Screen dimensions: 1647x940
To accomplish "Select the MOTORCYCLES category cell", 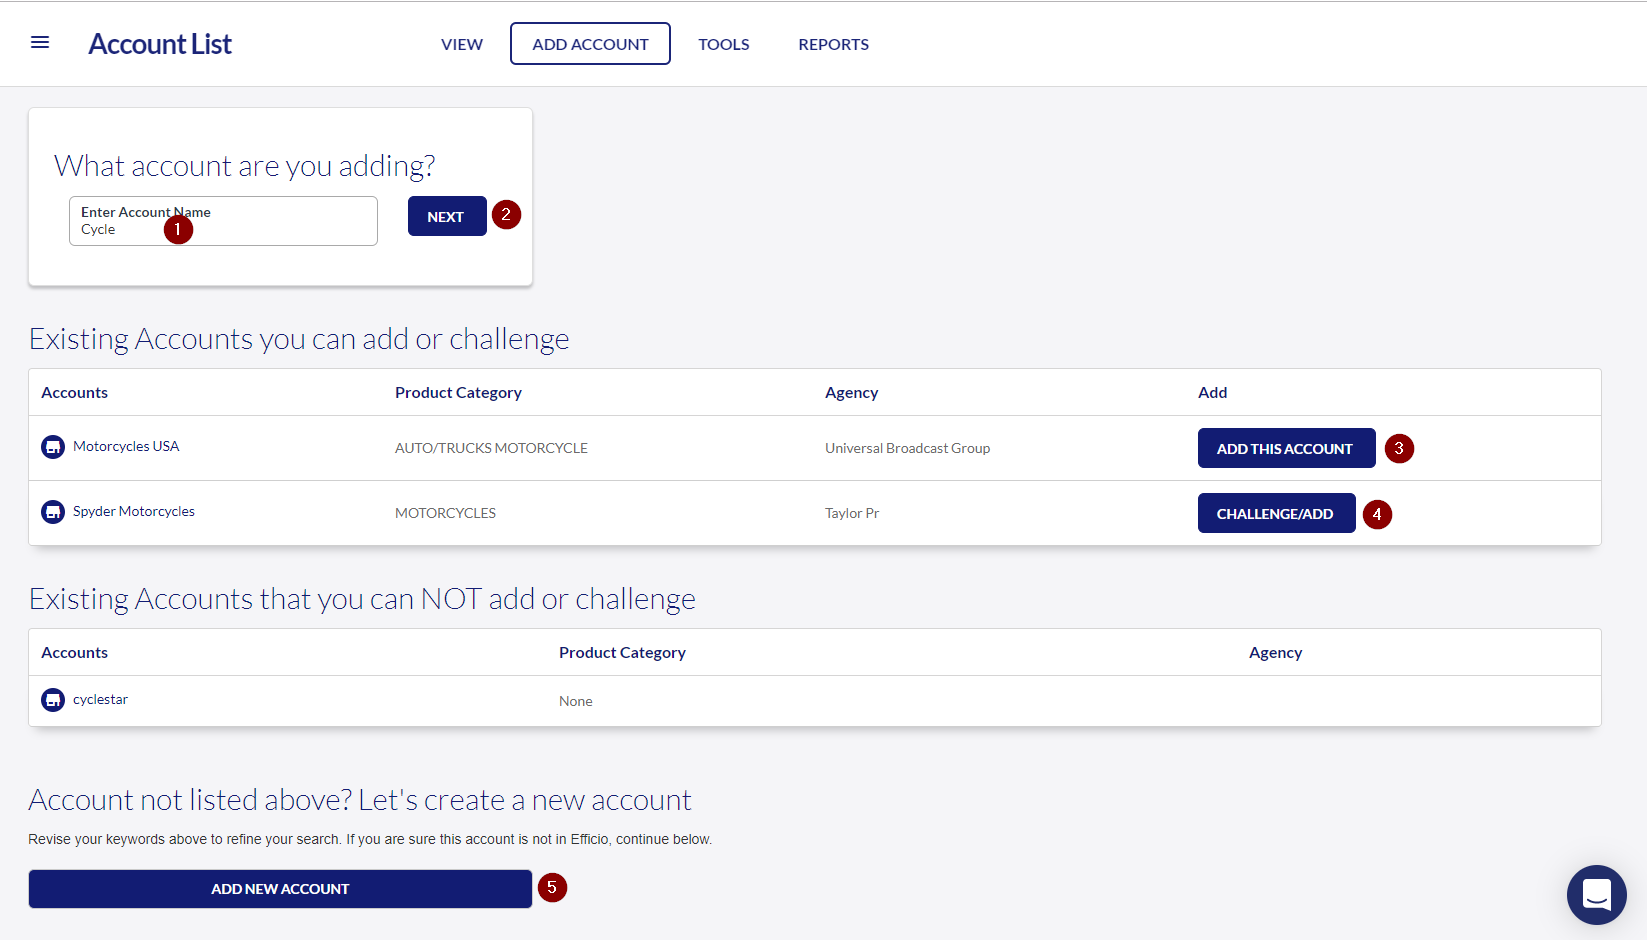I will pos(445,513).
